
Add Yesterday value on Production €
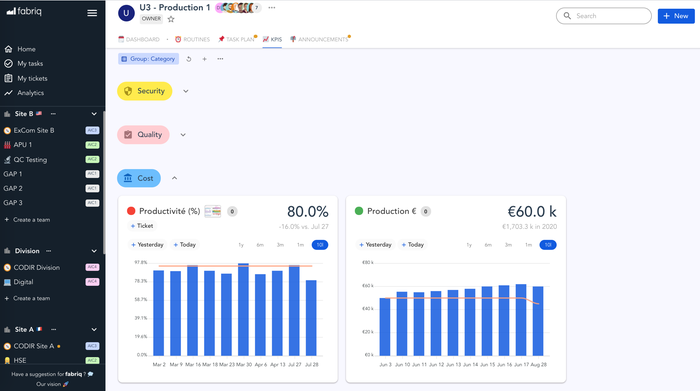375,245
